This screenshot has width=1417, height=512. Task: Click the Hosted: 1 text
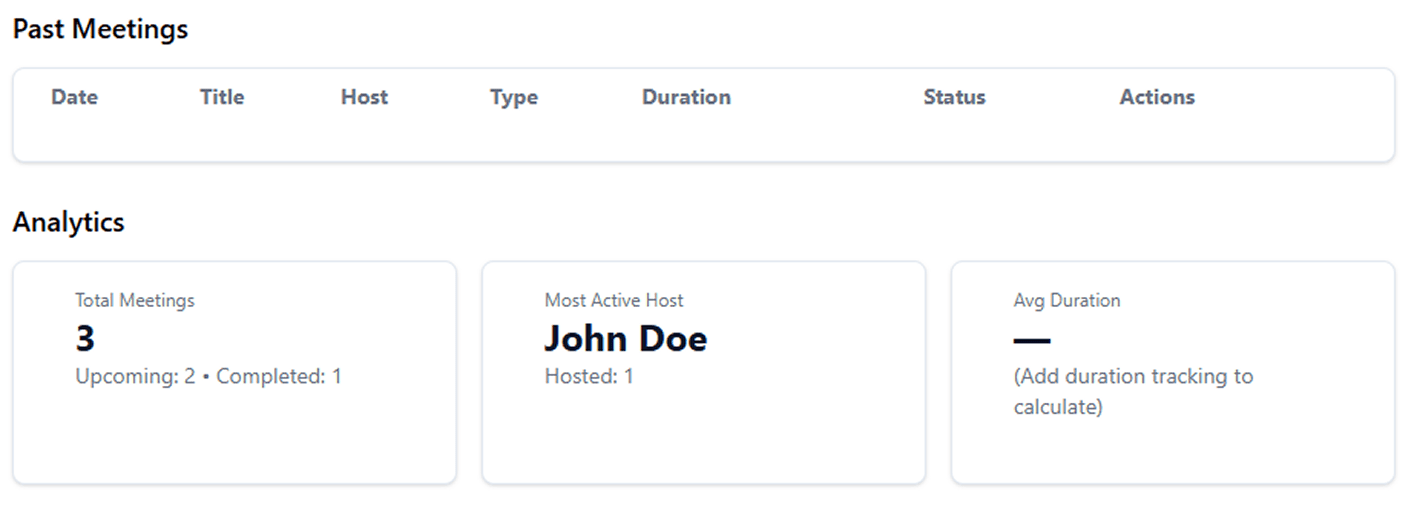click(589, 377)
